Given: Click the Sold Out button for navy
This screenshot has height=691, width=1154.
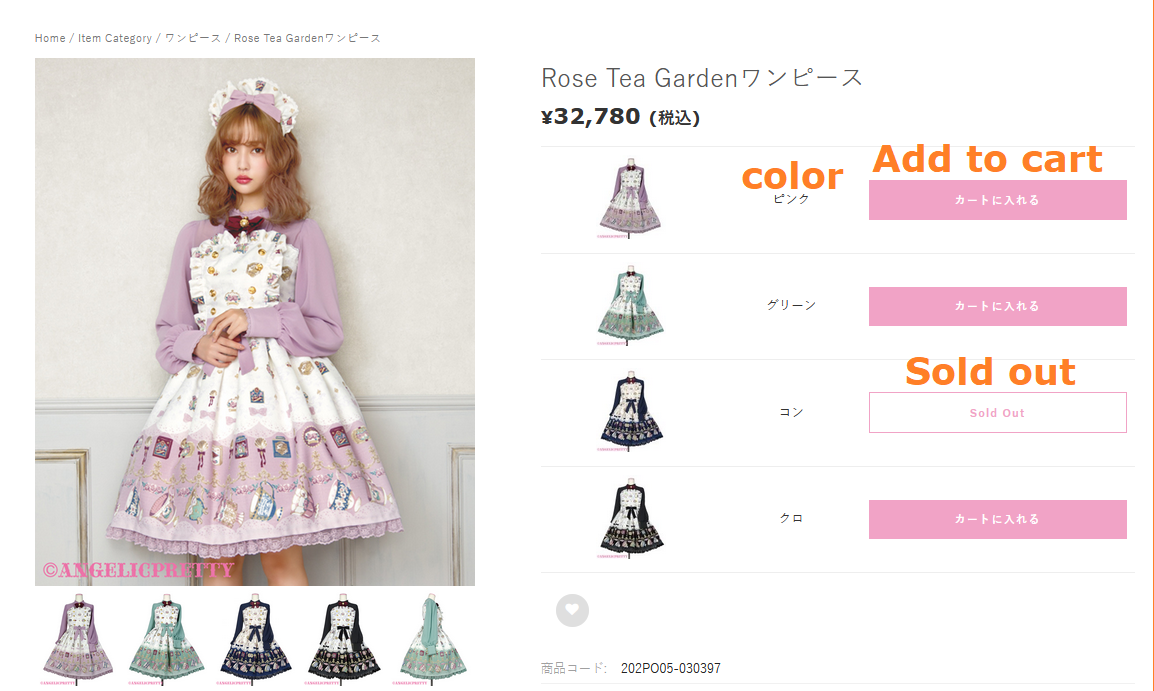Looking at the screenshot, I should [997, 412].
